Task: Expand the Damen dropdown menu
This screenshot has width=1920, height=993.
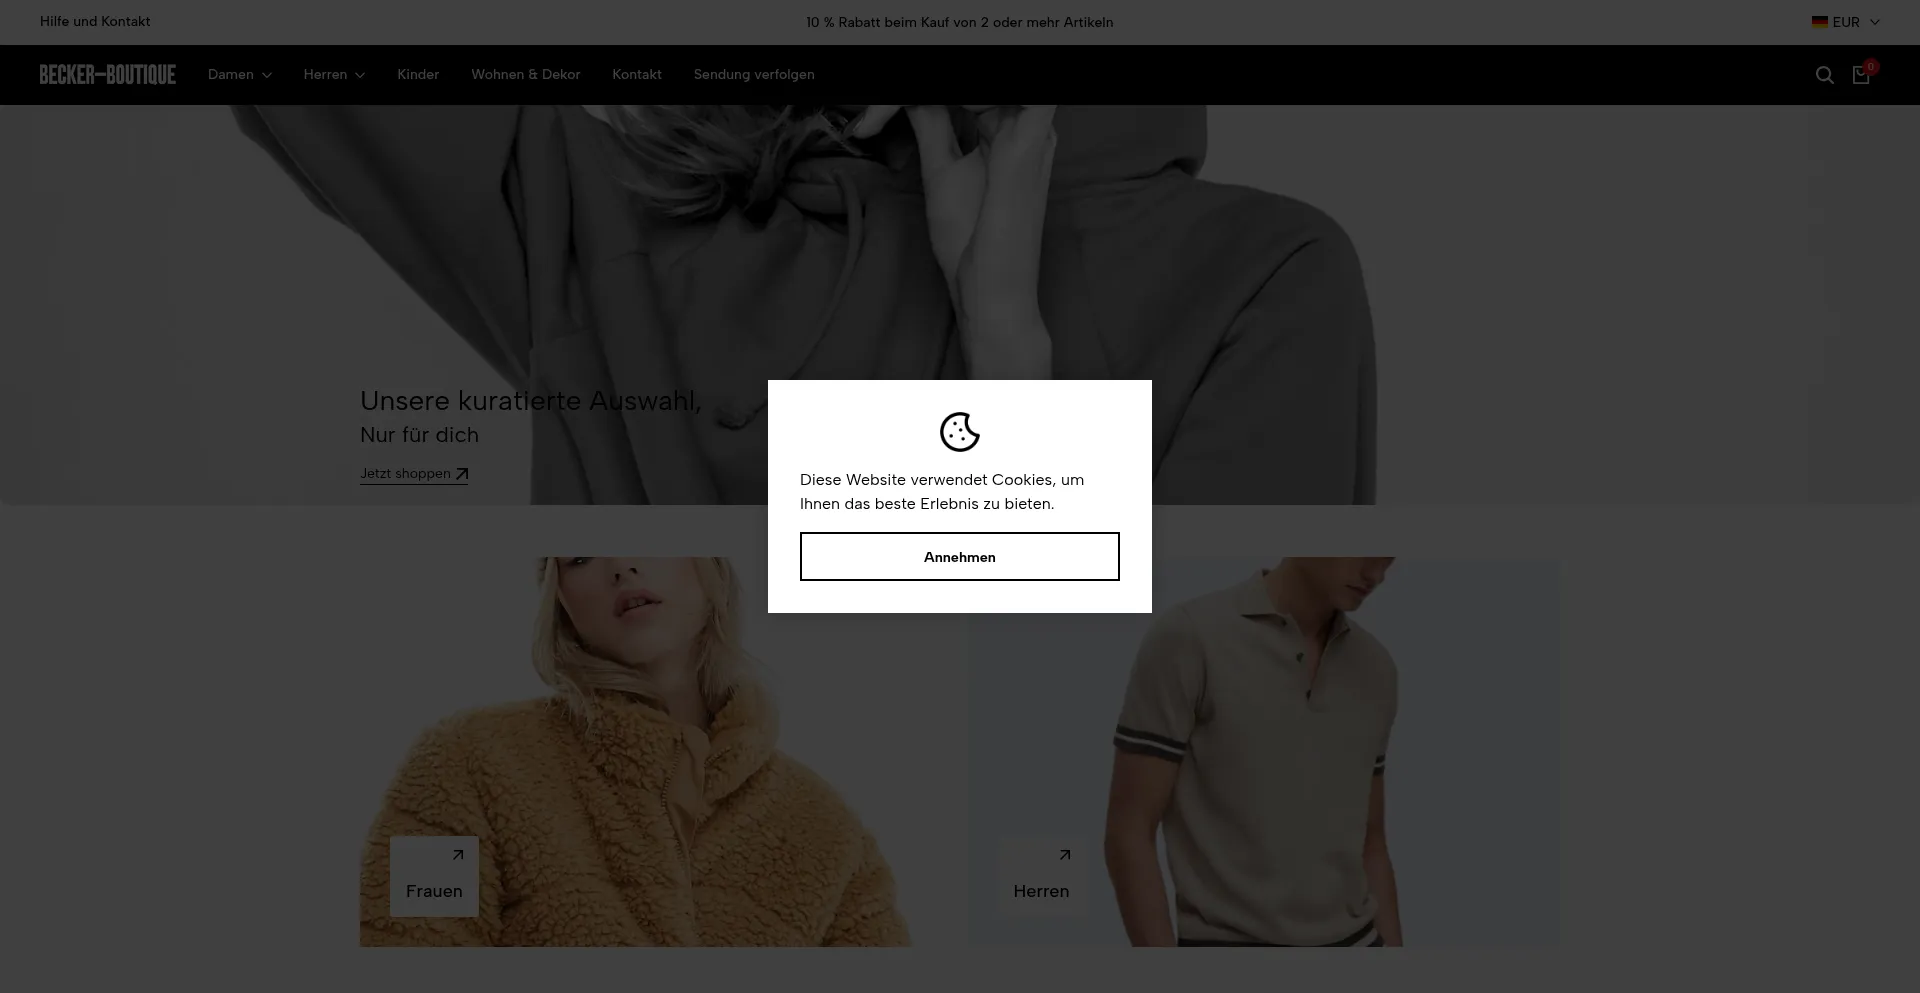Action: tap(239, 75)
